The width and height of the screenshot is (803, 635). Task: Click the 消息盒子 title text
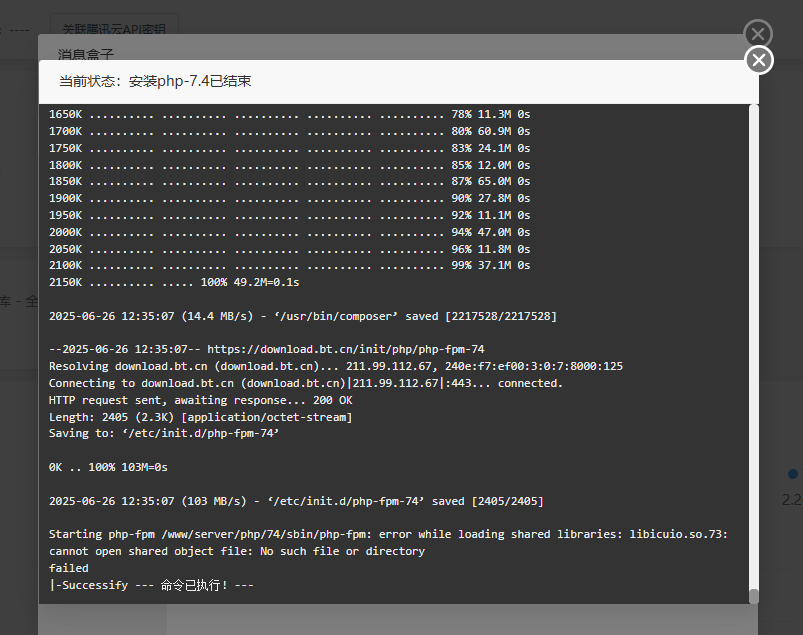[86, 53]
